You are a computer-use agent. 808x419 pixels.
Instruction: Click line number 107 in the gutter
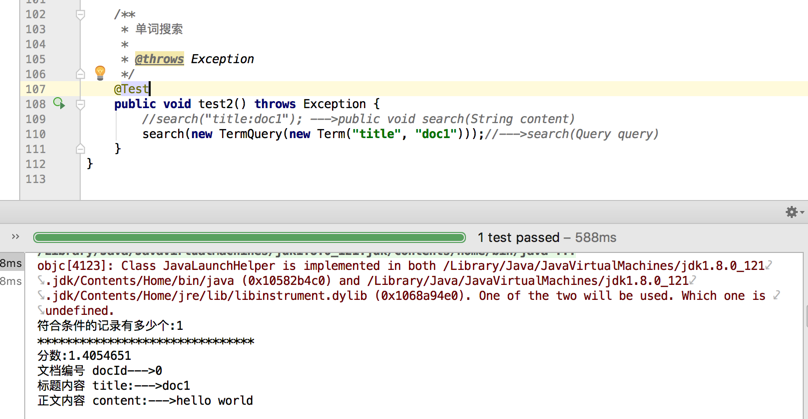[36, 89]
